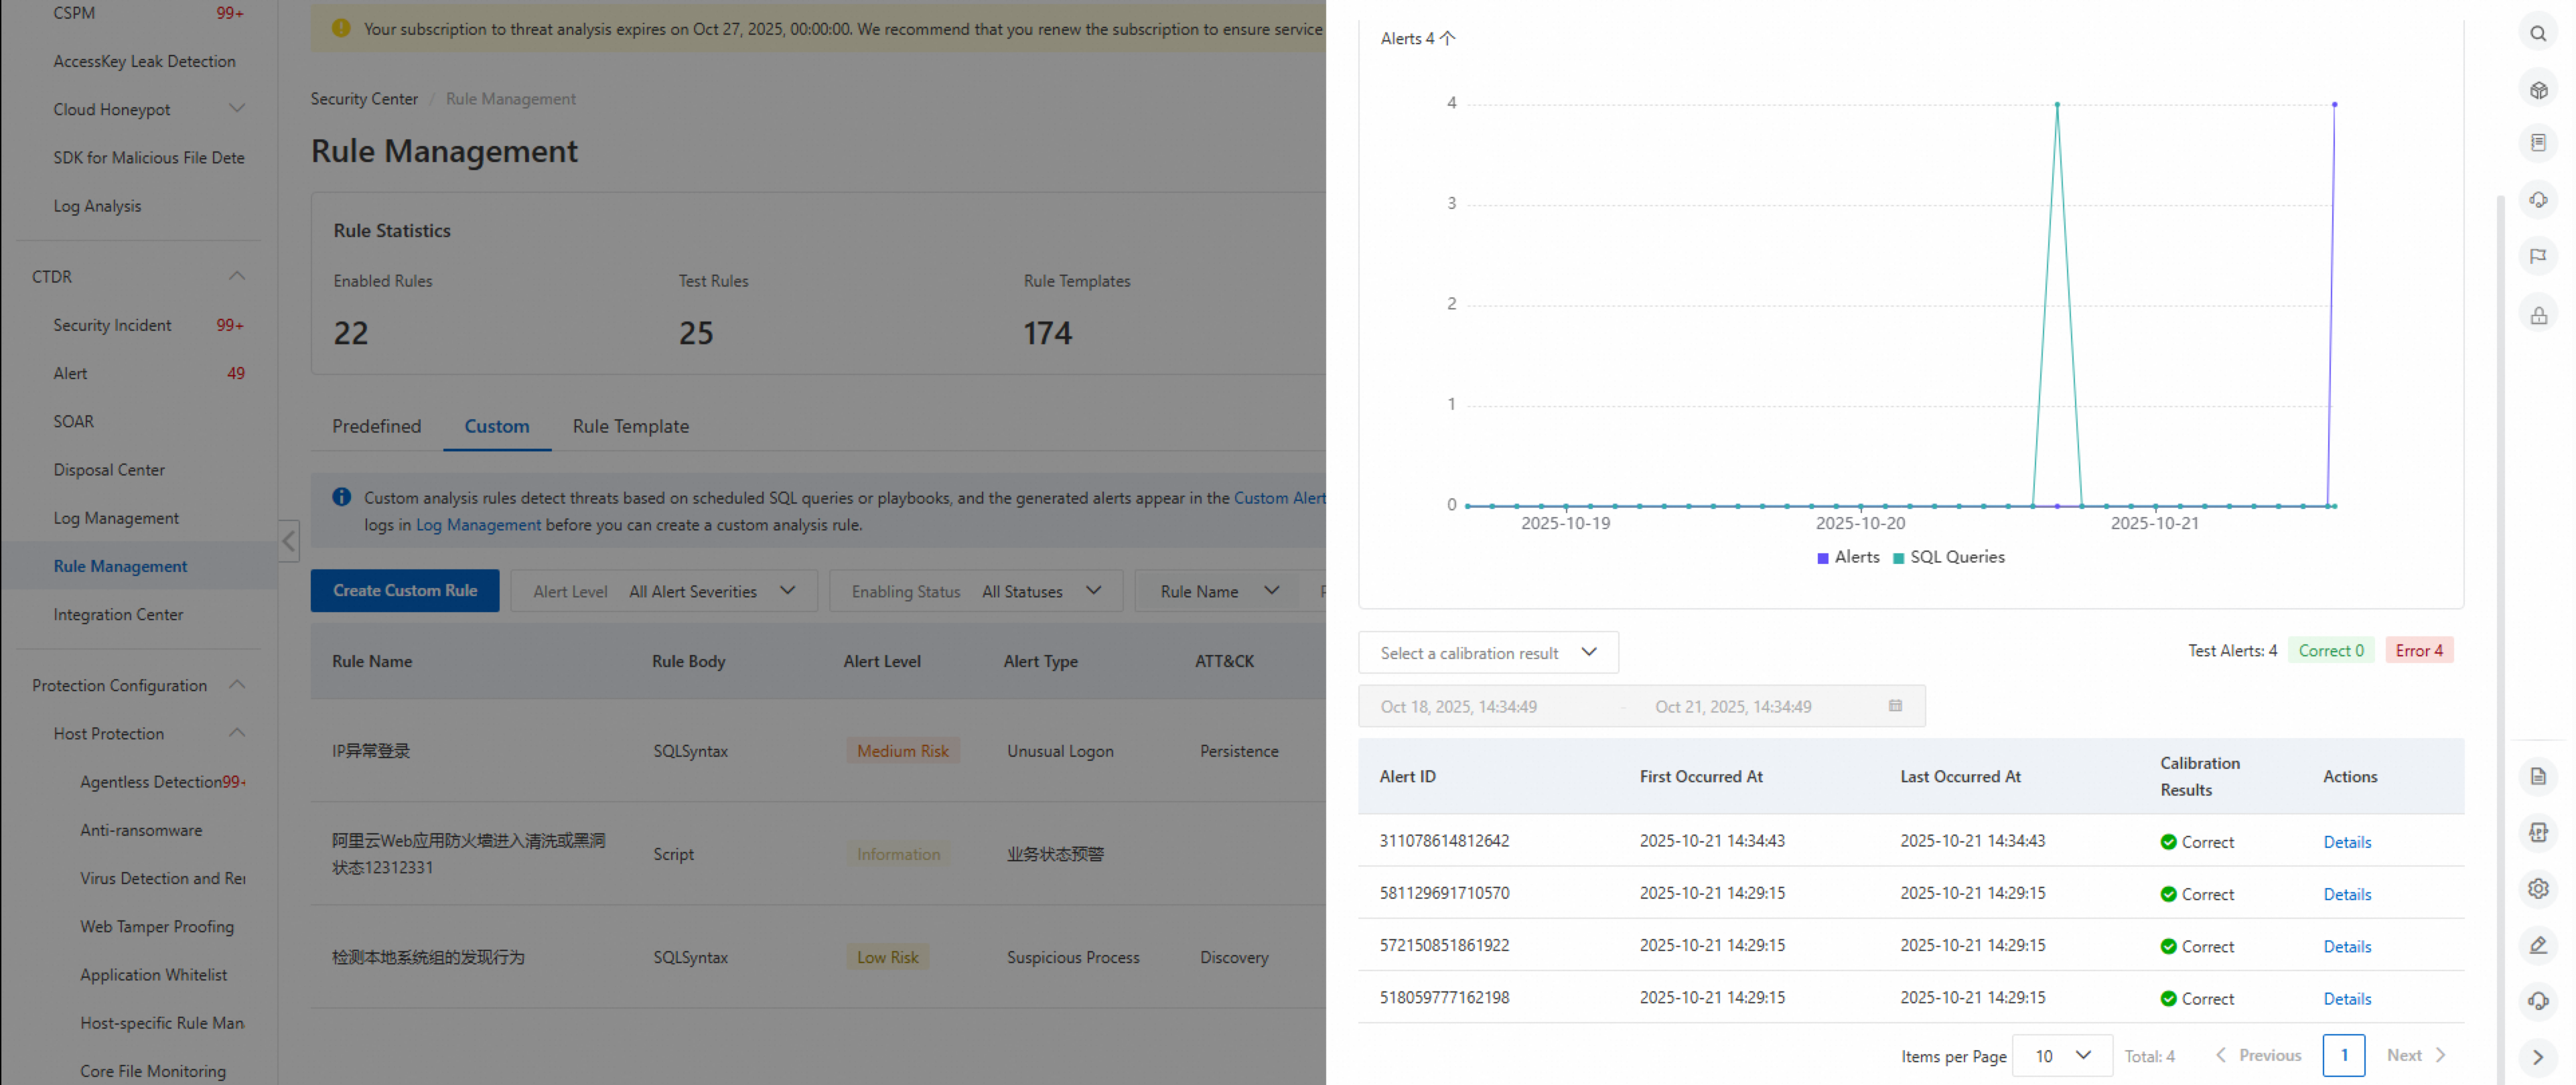Open Select a calibration result dropdown
This screenshot has width=2576, height=1085.
[x=1487, y=653]
